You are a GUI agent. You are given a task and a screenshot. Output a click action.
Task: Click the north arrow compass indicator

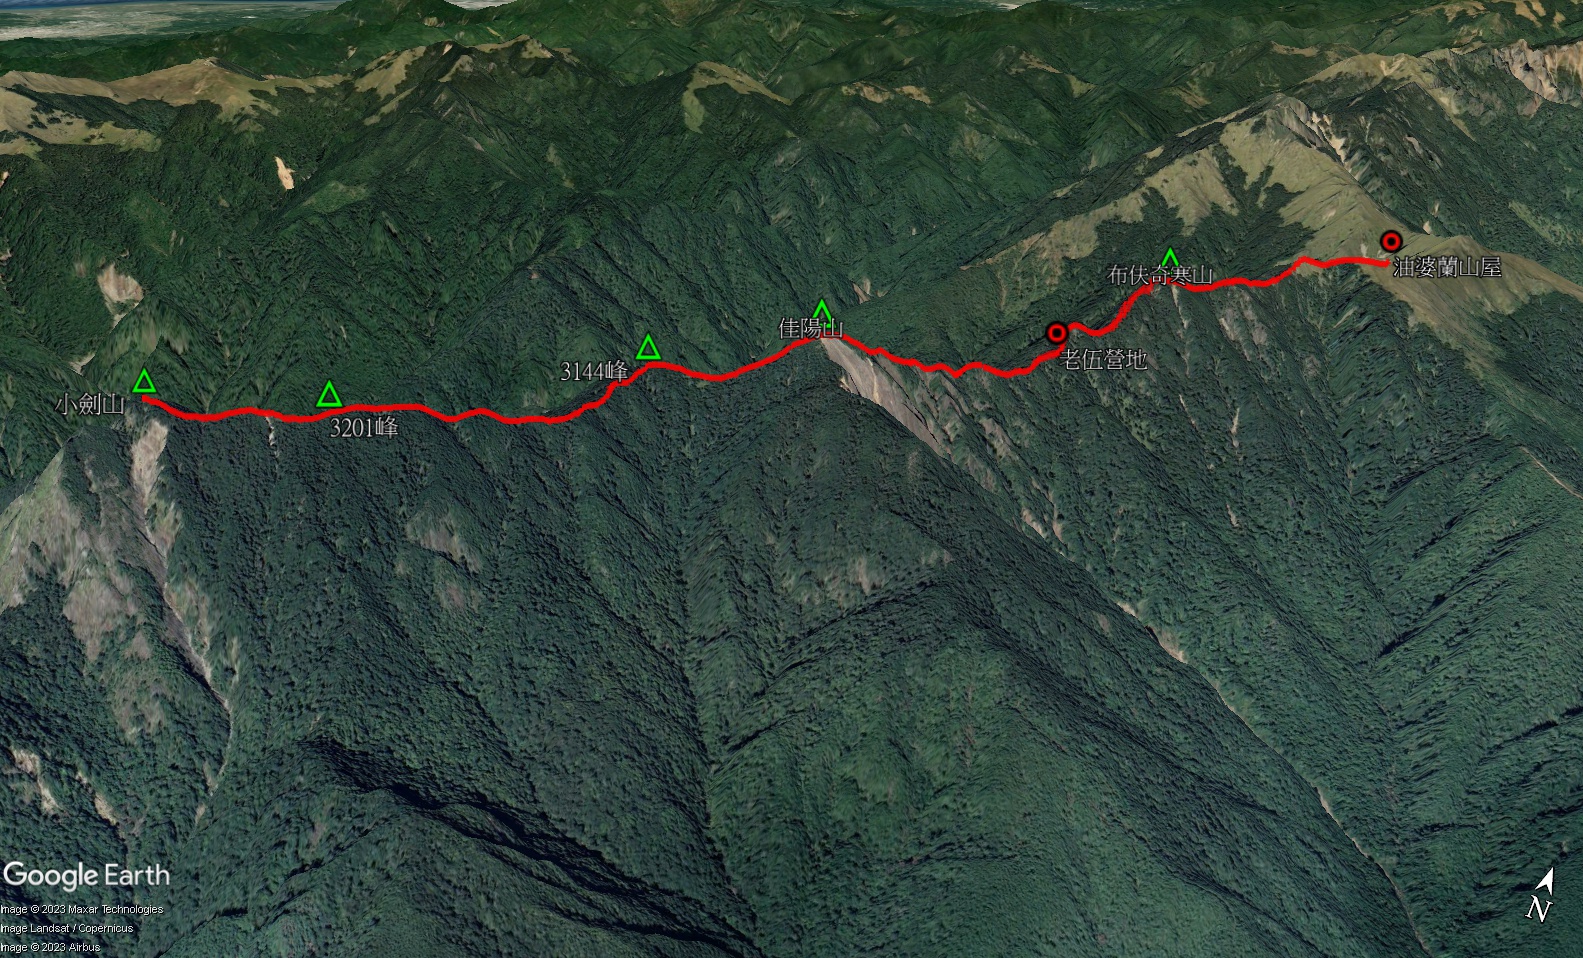pos(1541,894)
